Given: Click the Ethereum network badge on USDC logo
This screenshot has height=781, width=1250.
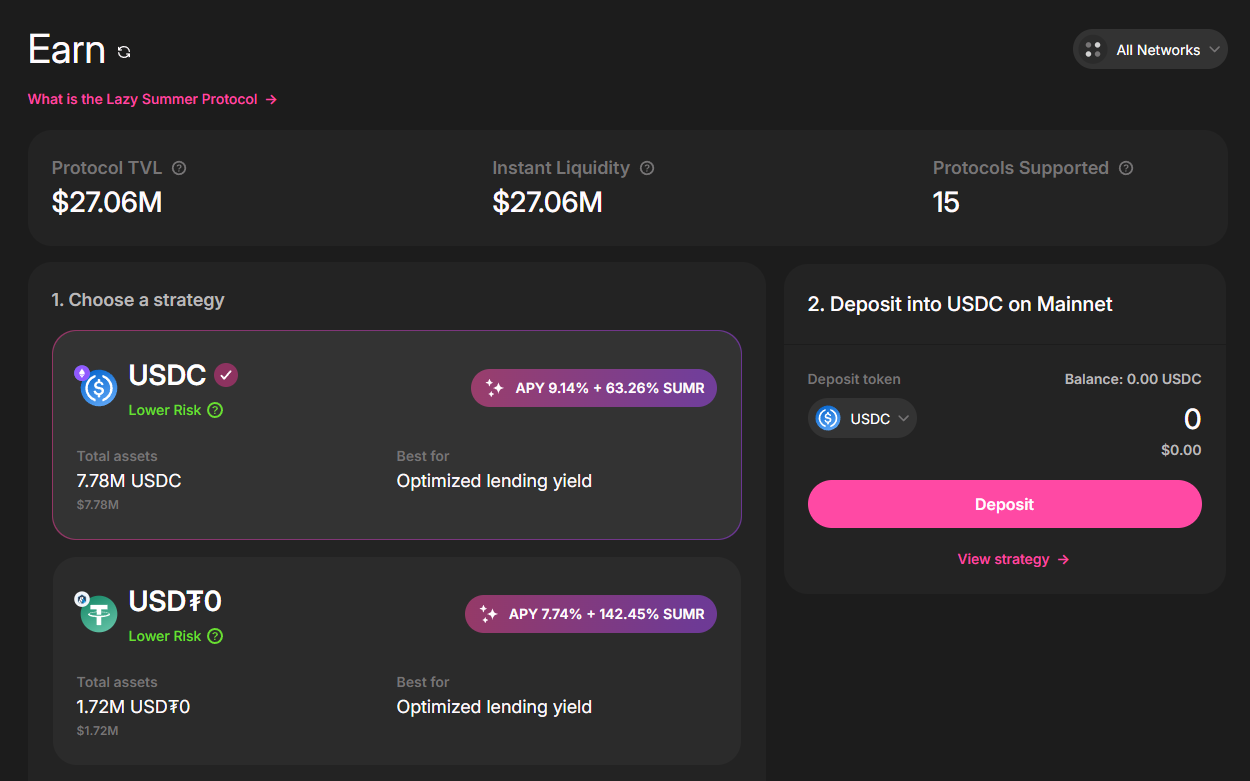Looking at the screenshot, I should coord(82,373).
